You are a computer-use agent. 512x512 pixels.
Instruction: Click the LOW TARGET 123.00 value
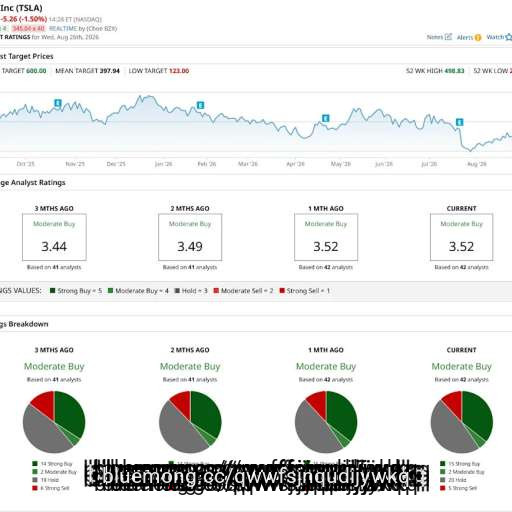(179, 71)
